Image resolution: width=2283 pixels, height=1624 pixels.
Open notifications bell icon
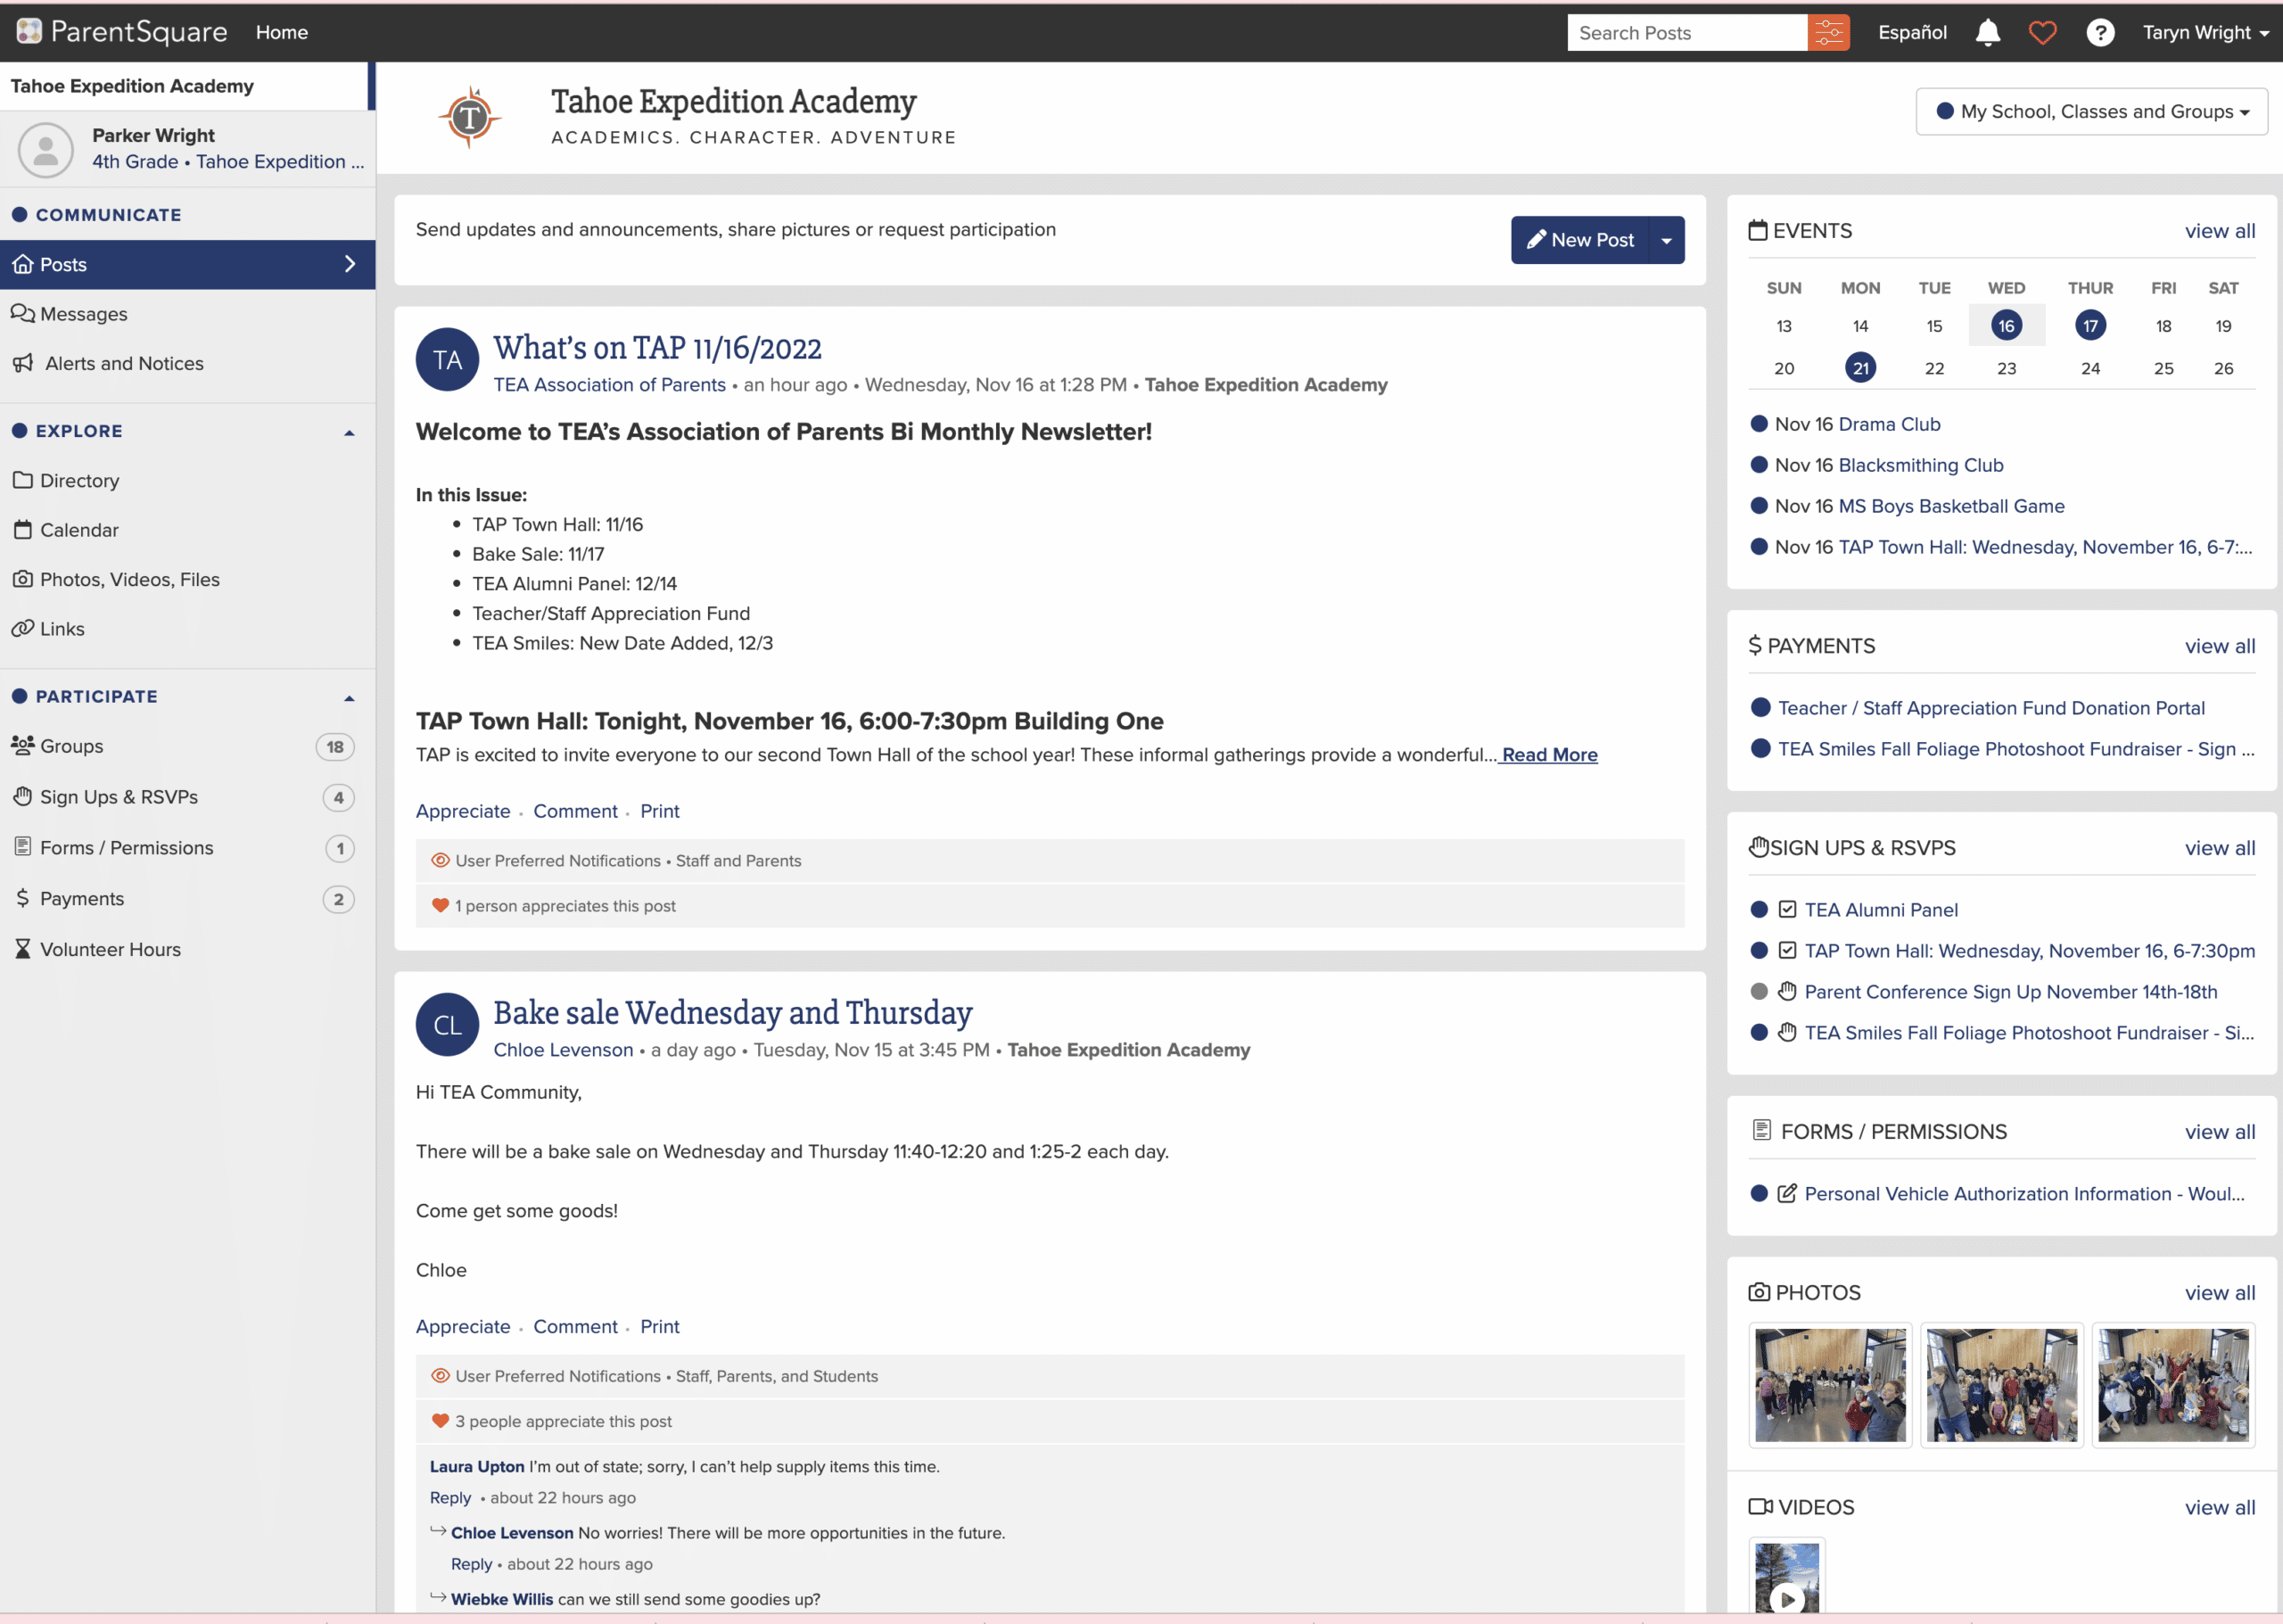click(x=1988, y=32)
